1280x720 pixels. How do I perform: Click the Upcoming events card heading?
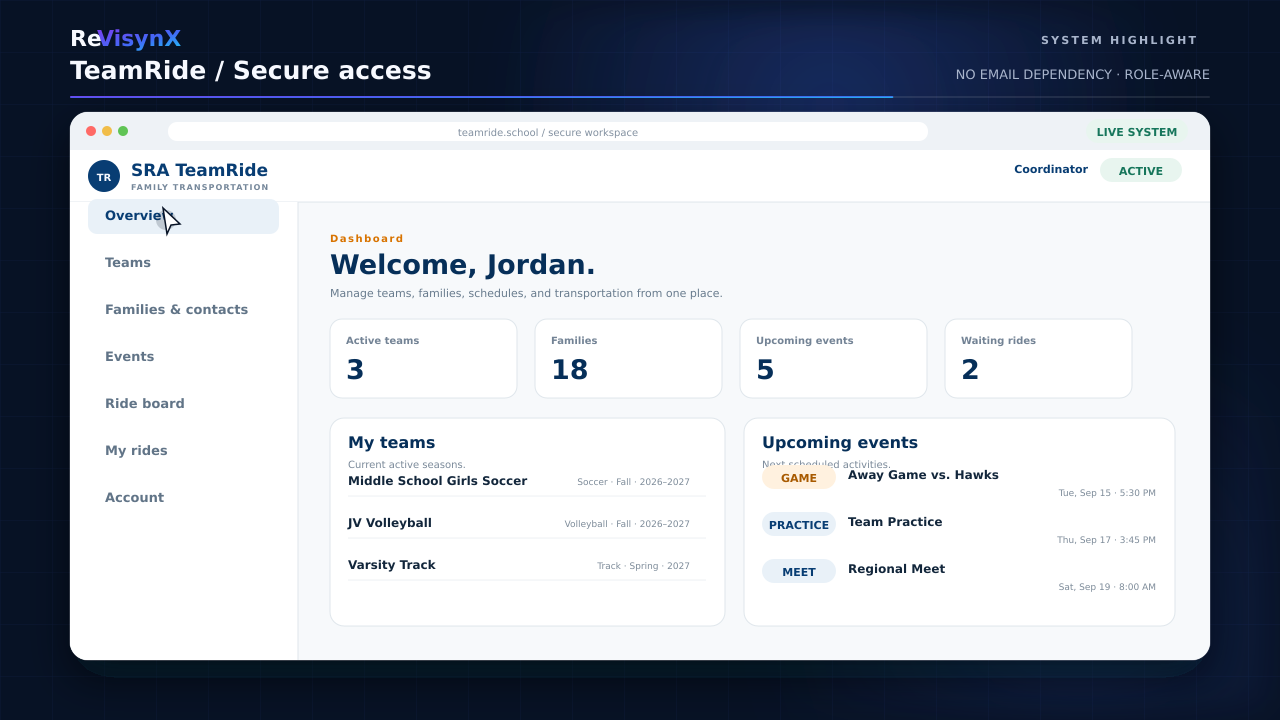pyautogui.click(x=840, y=443)
